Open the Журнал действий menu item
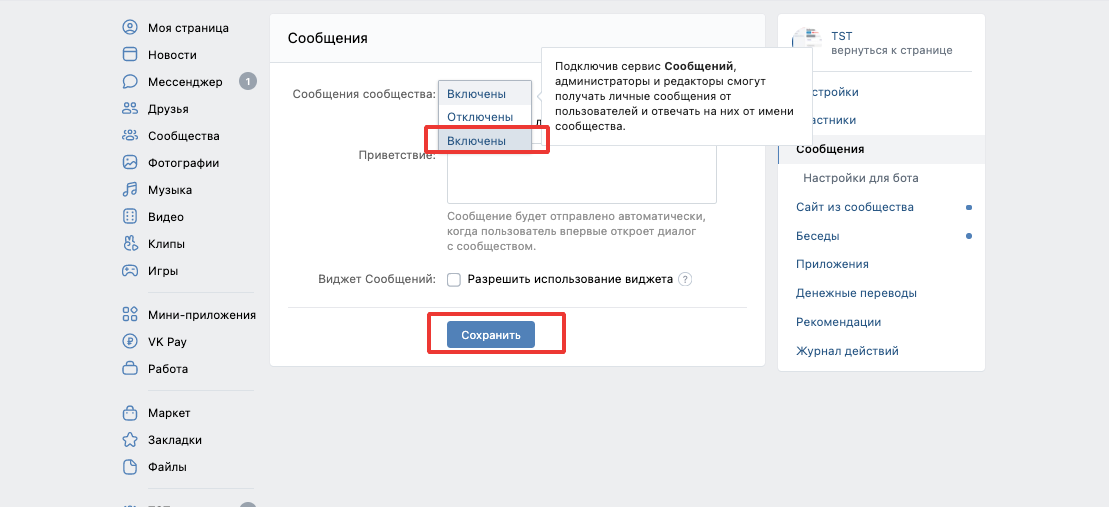The image size is (1109, 507). pos(847,352)
